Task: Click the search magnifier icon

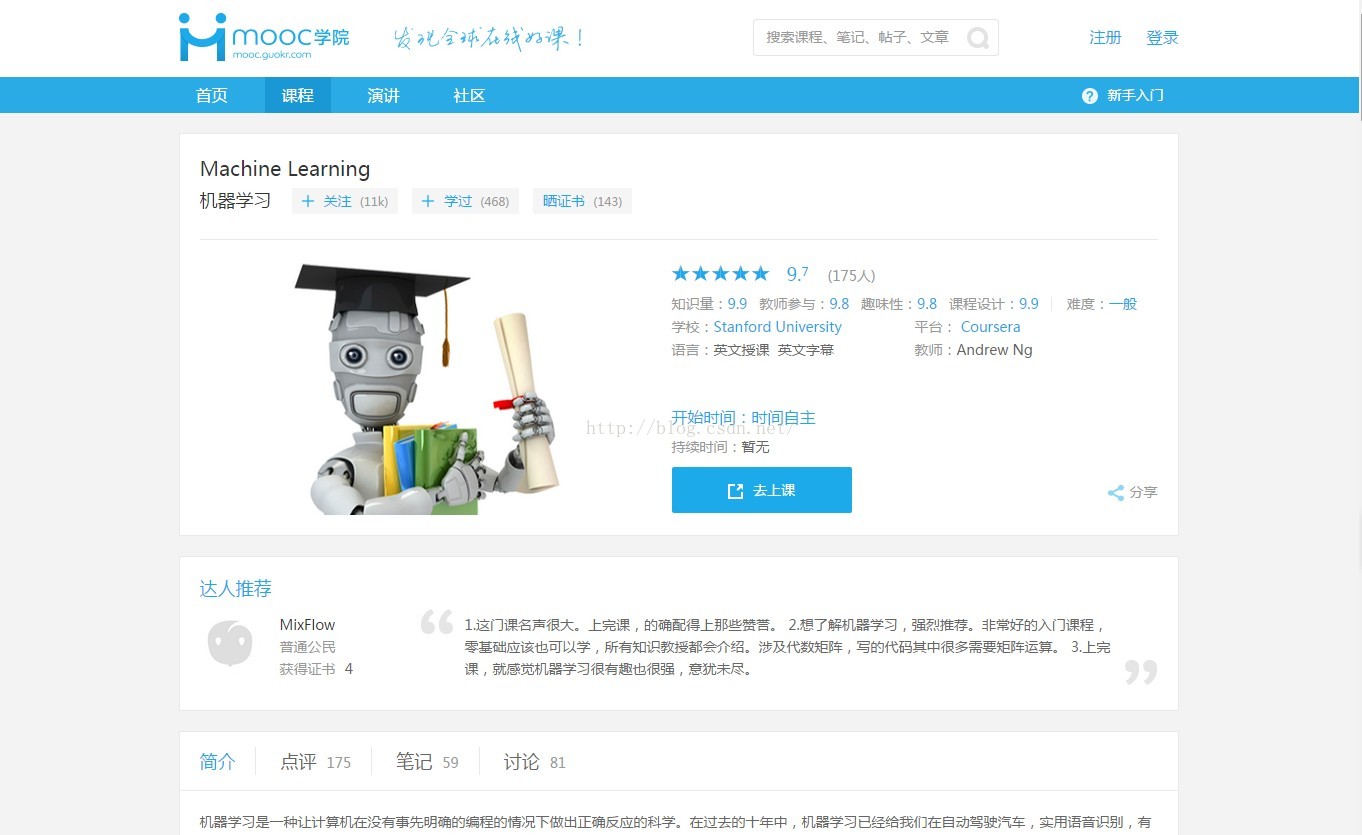Action: coord(978,38)
